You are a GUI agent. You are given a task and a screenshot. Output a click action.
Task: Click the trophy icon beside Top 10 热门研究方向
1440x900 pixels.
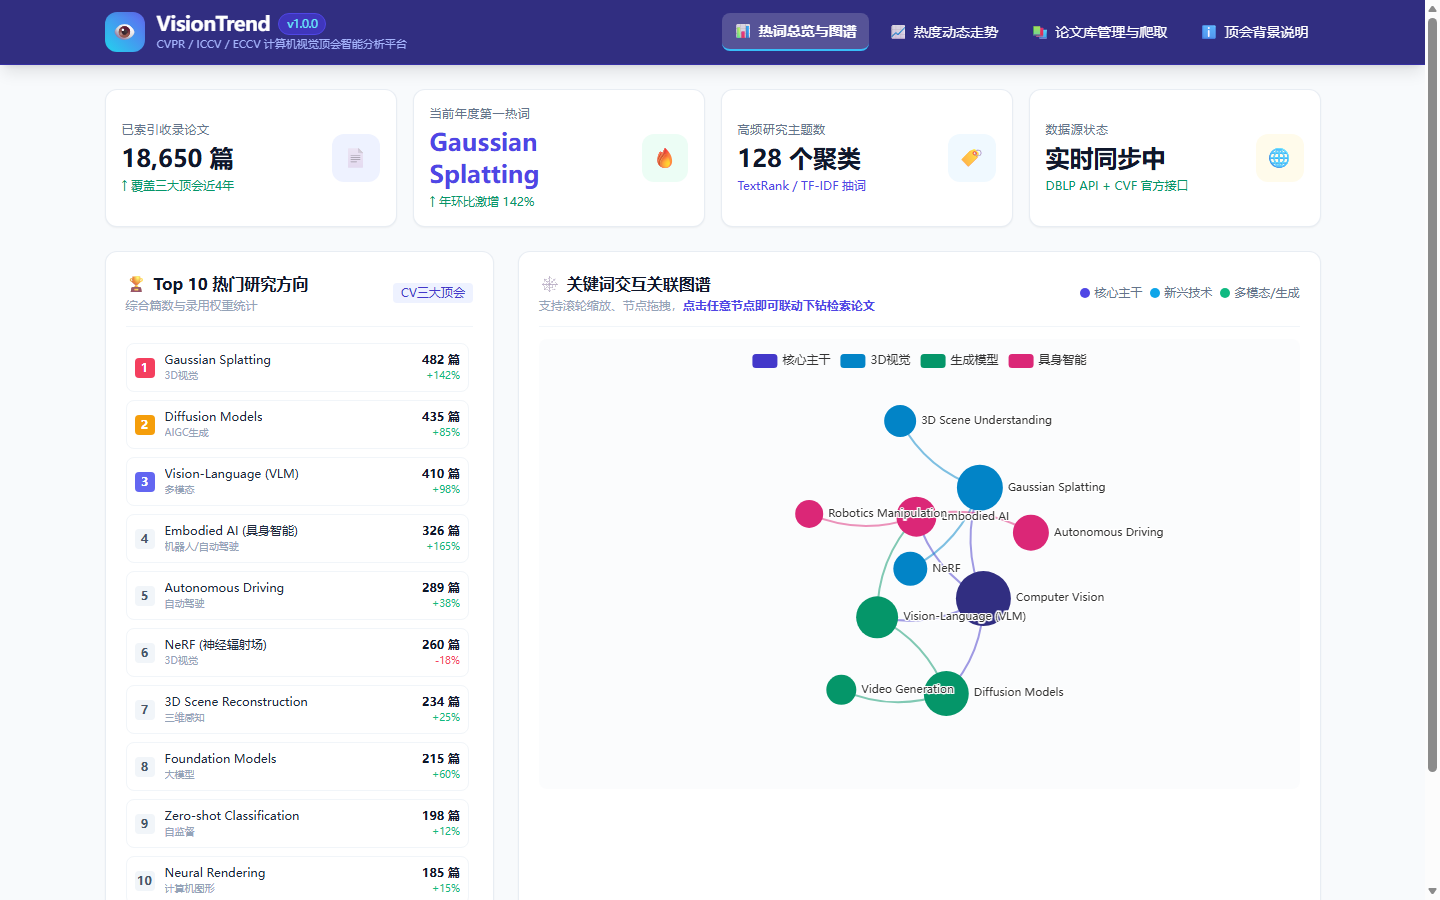pos(136,285)
